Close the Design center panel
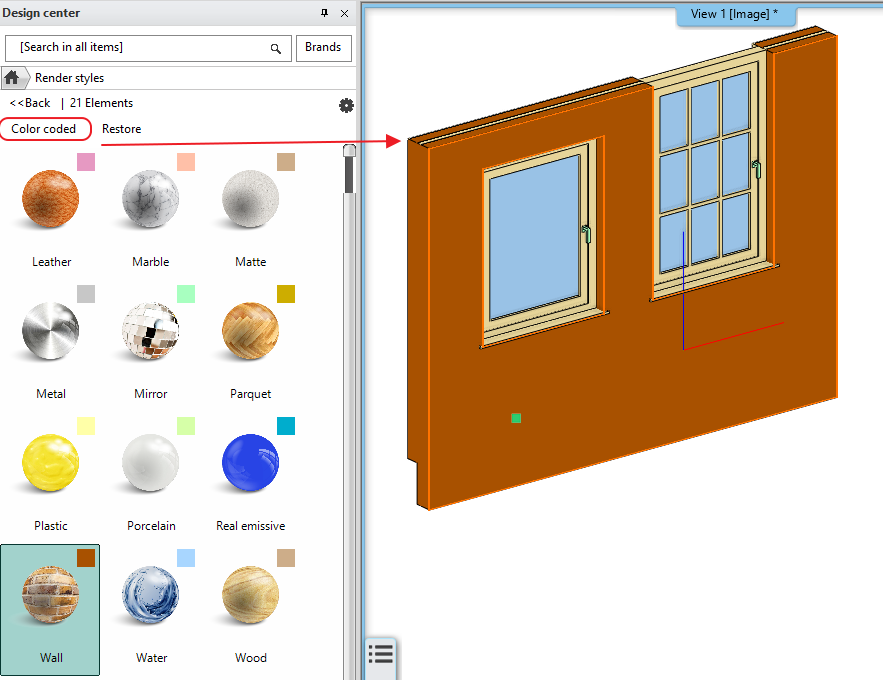The width and height of the screenshot is (883, 680). 344,13
